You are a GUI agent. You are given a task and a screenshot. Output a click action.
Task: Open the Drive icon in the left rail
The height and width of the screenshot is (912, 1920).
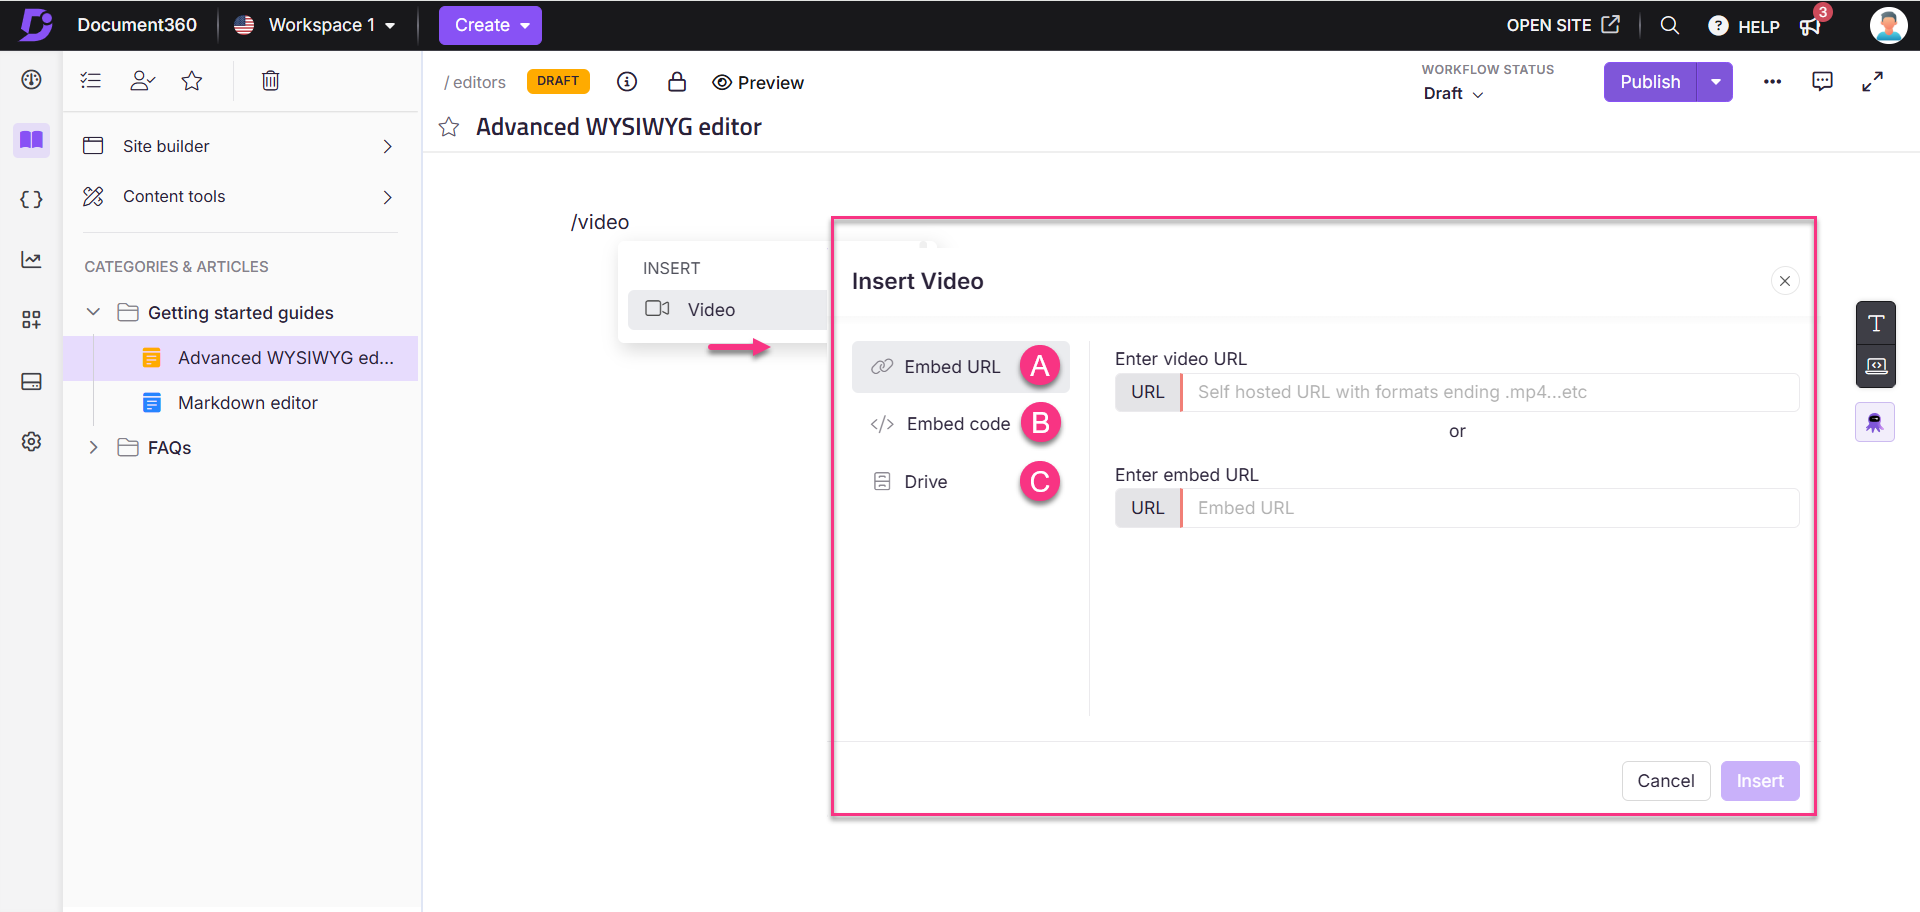pyautogui.click(x=31, y=381)
